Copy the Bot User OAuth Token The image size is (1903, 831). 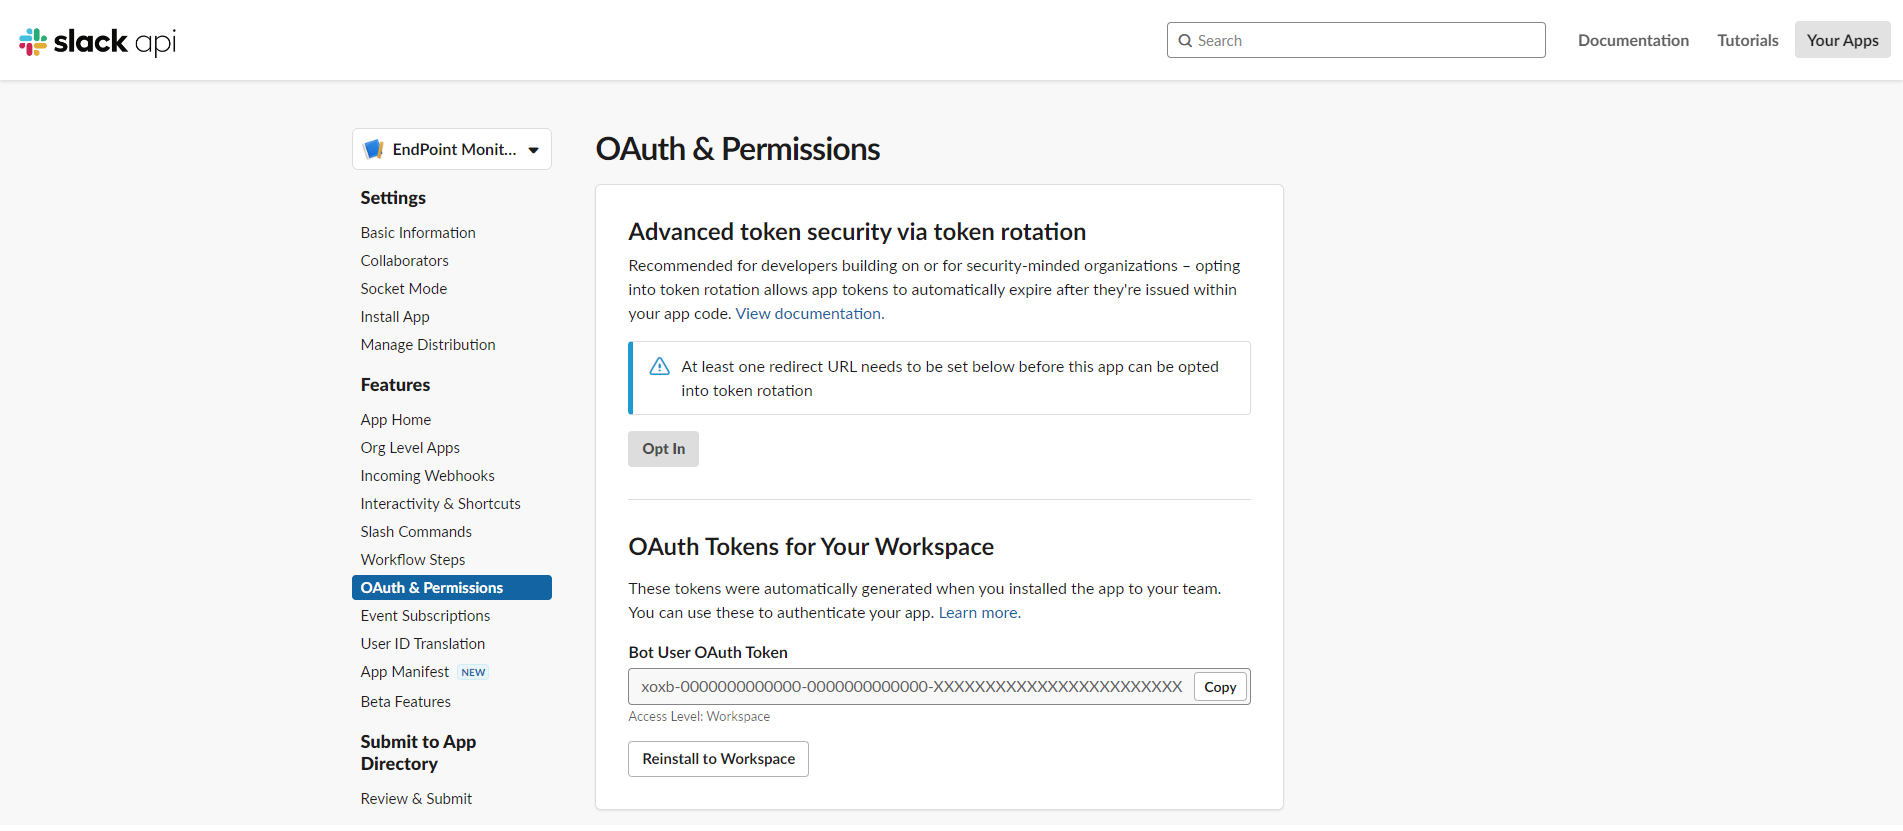[x=1220, y=687]
